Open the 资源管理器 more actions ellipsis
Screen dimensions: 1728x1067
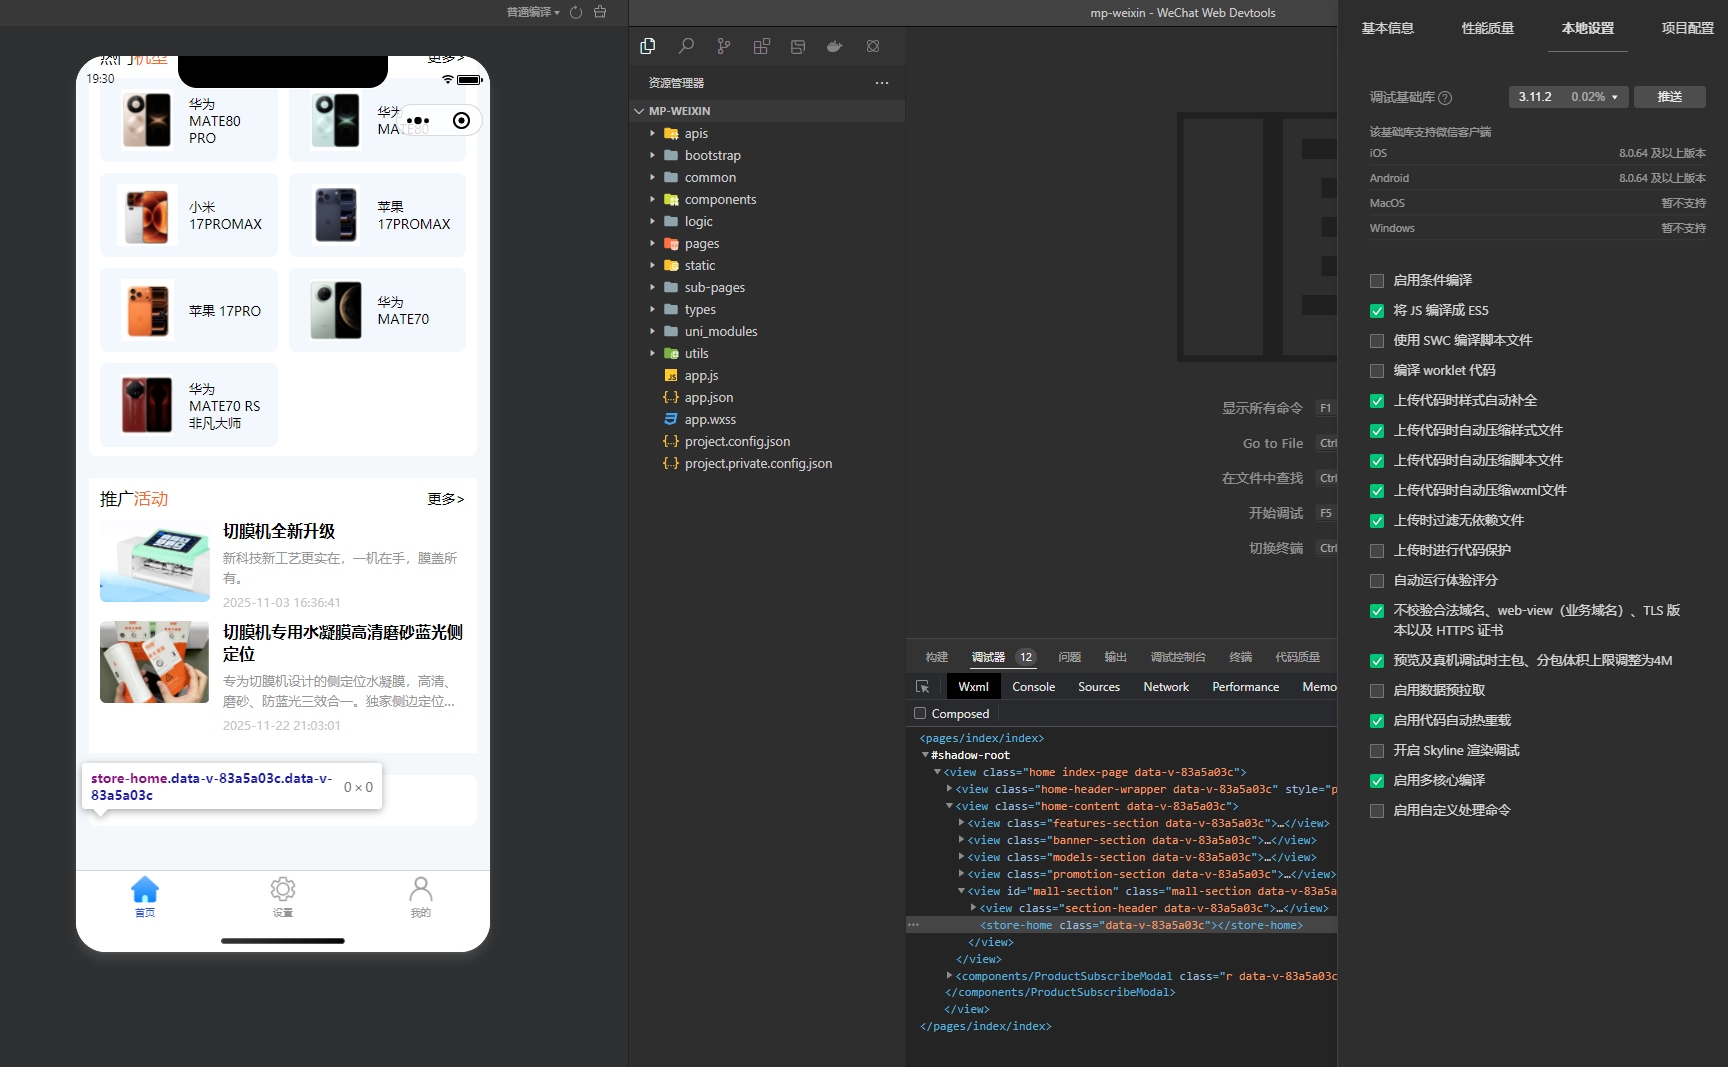(x=882, y=83)
